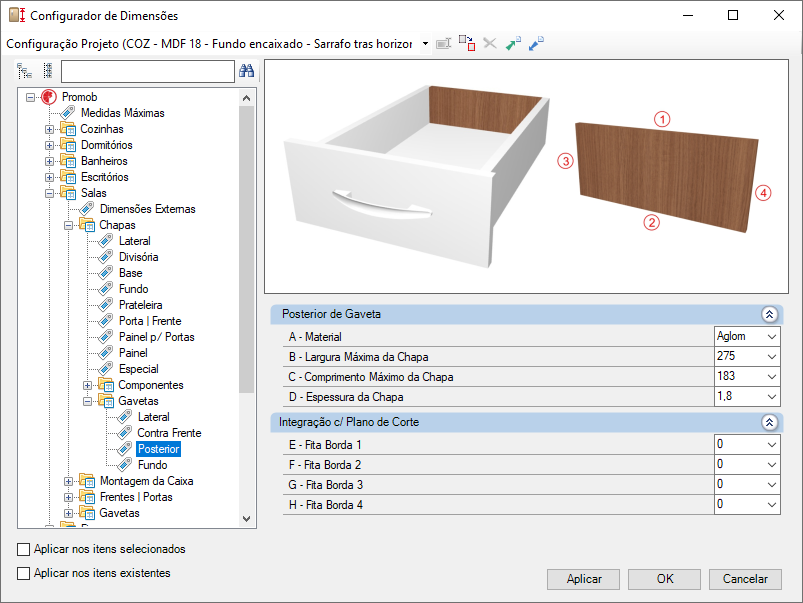The height and width of the screenshot is (603, 803).
Task: Collapse the Salas tree node
Action: coord(49,193)
